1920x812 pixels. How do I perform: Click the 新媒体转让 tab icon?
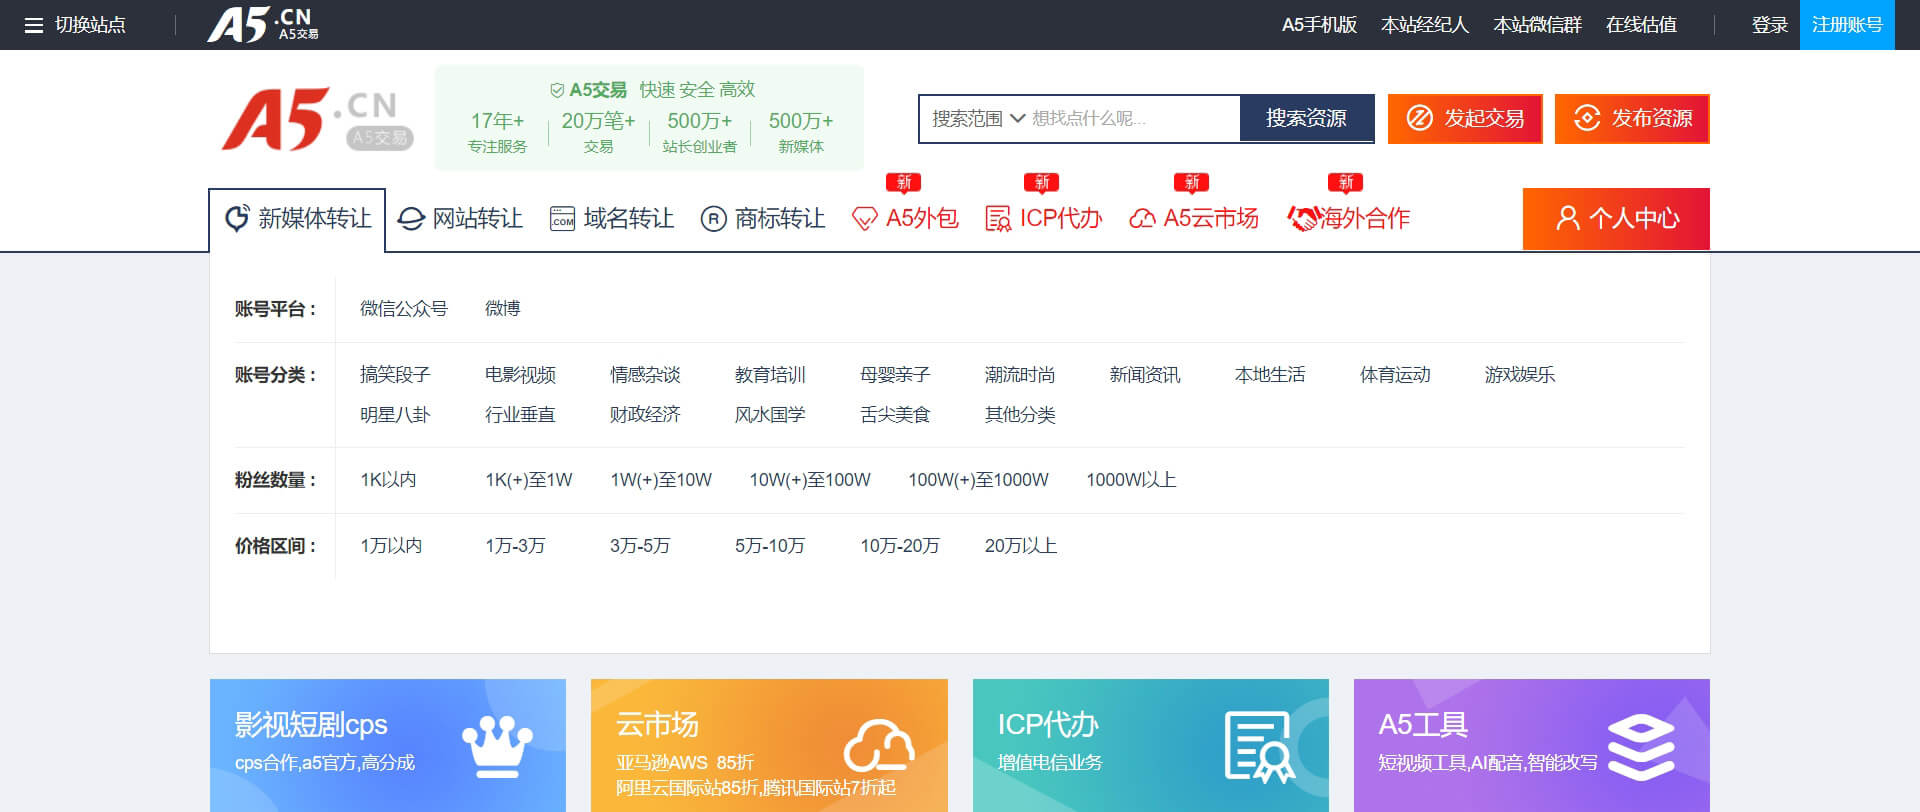[237, 218]
